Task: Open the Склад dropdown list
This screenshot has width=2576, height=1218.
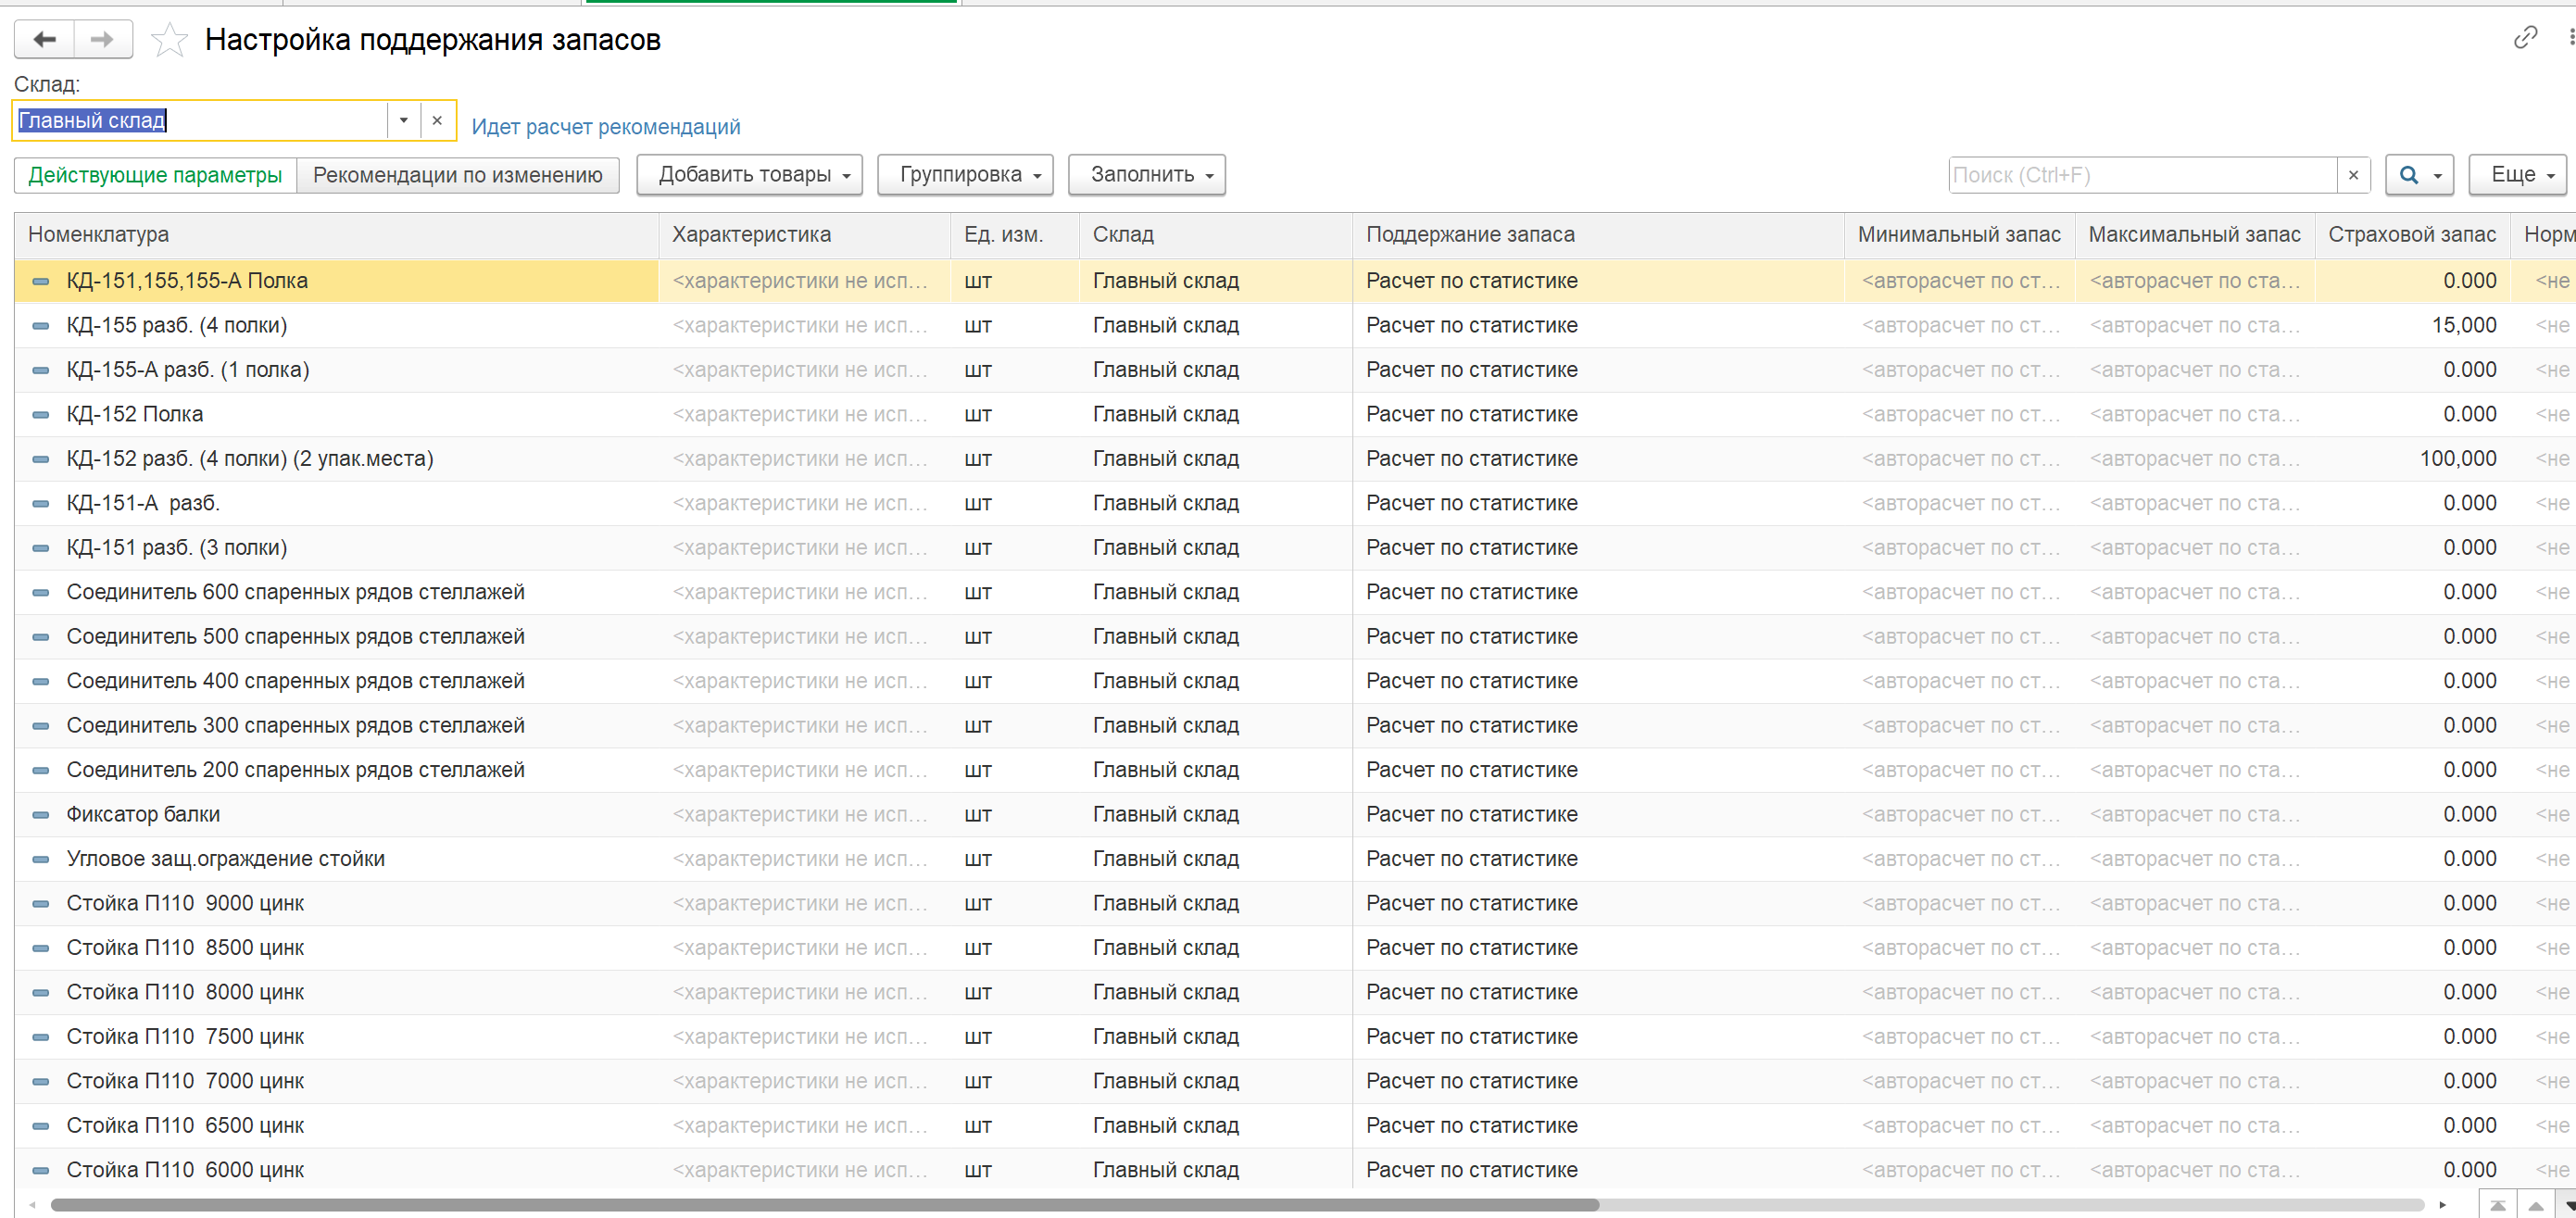Action: pos(403,120)
